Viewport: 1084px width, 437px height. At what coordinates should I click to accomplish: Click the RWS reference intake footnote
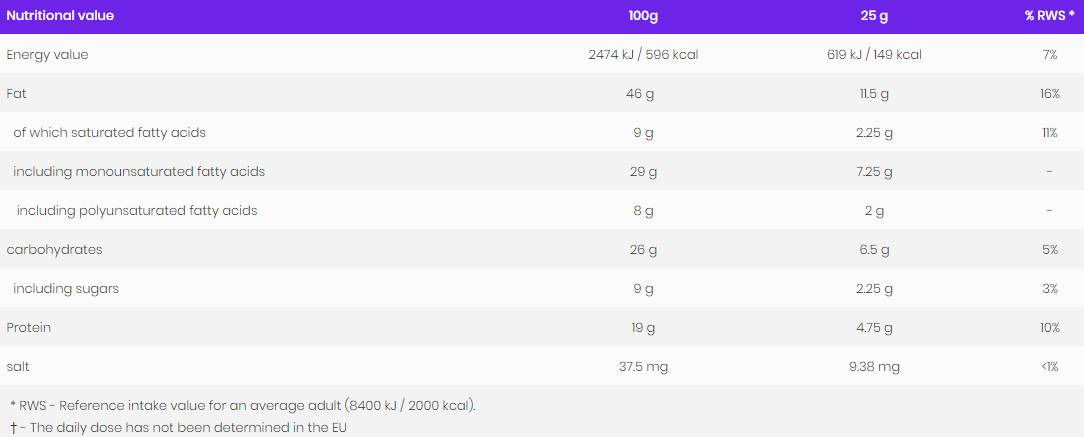[x=243, y=406]
